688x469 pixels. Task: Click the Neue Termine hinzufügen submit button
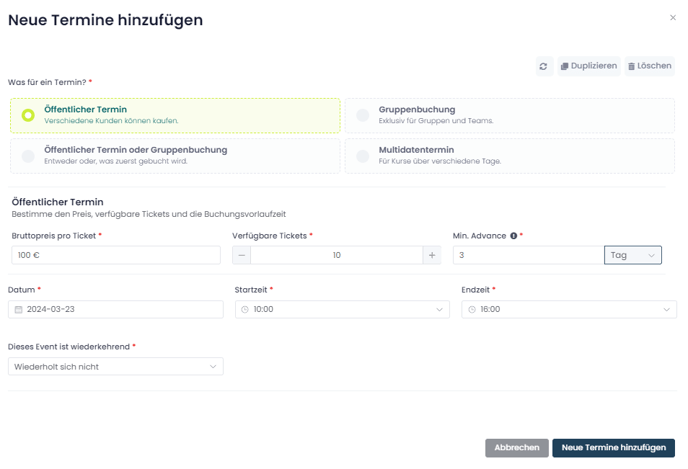pyautogui.click(x=613, y=448)
